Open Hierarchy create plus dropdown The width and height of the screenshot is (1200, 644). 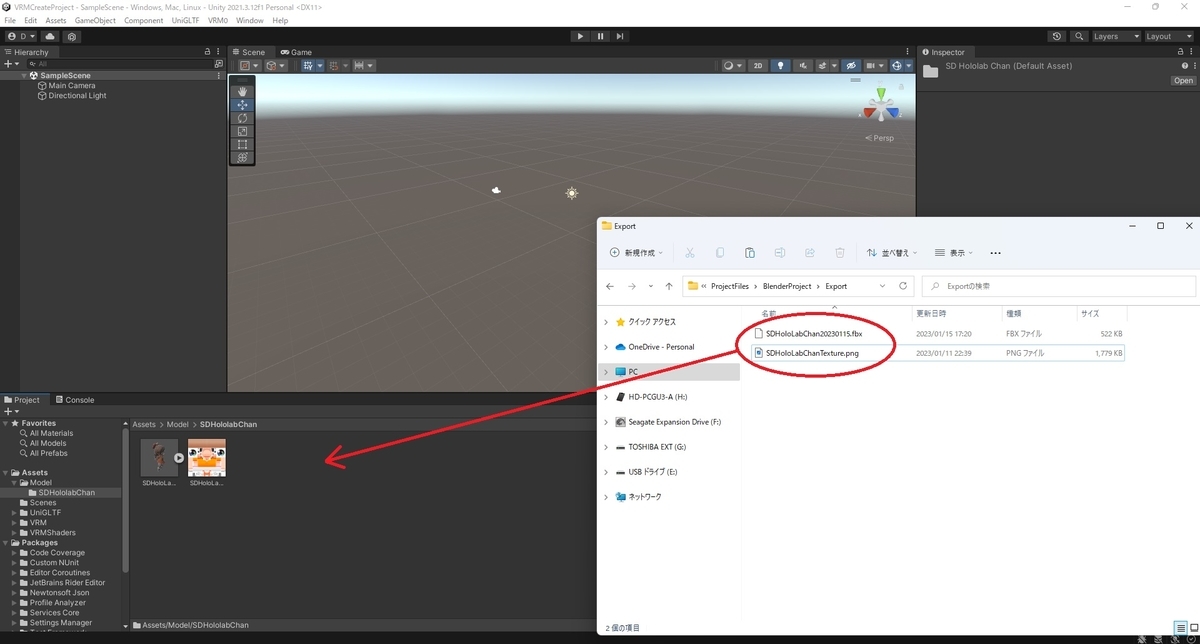coord(11,63)
